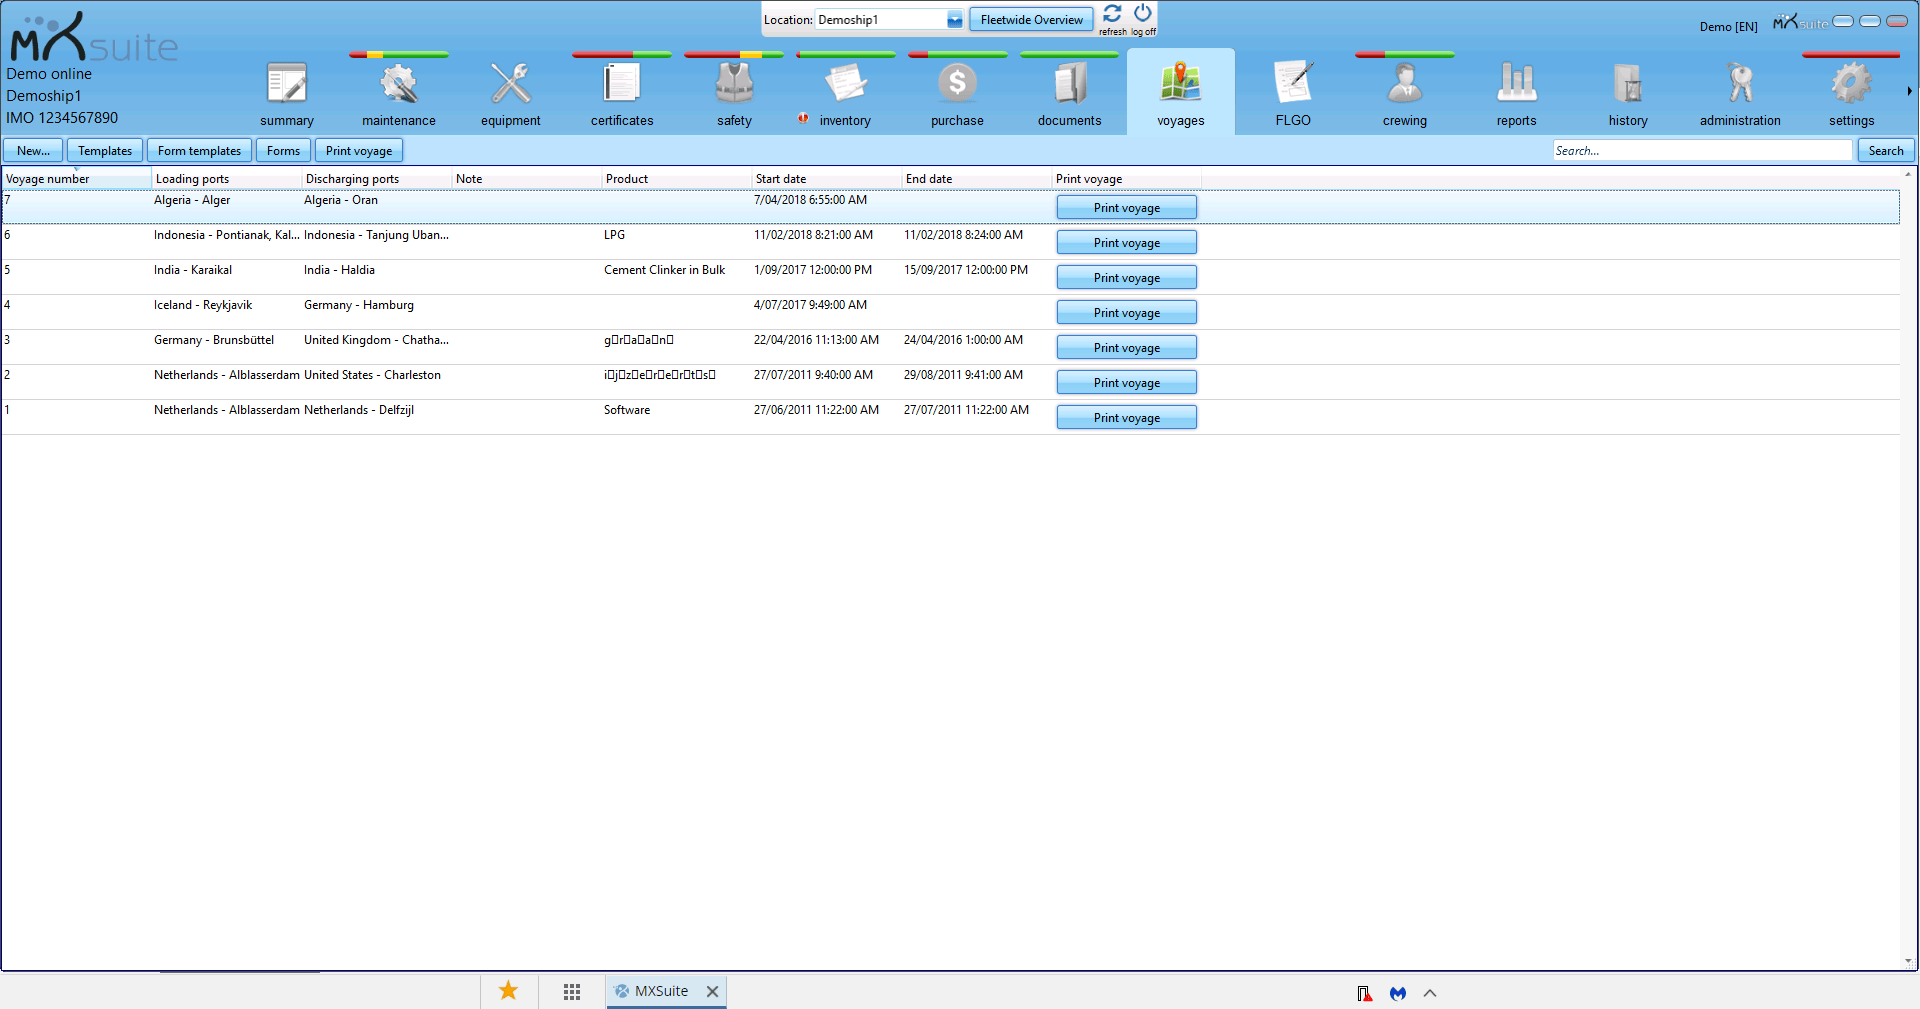
Task: Open the administration keys icon
Action: coord(1740,85)
